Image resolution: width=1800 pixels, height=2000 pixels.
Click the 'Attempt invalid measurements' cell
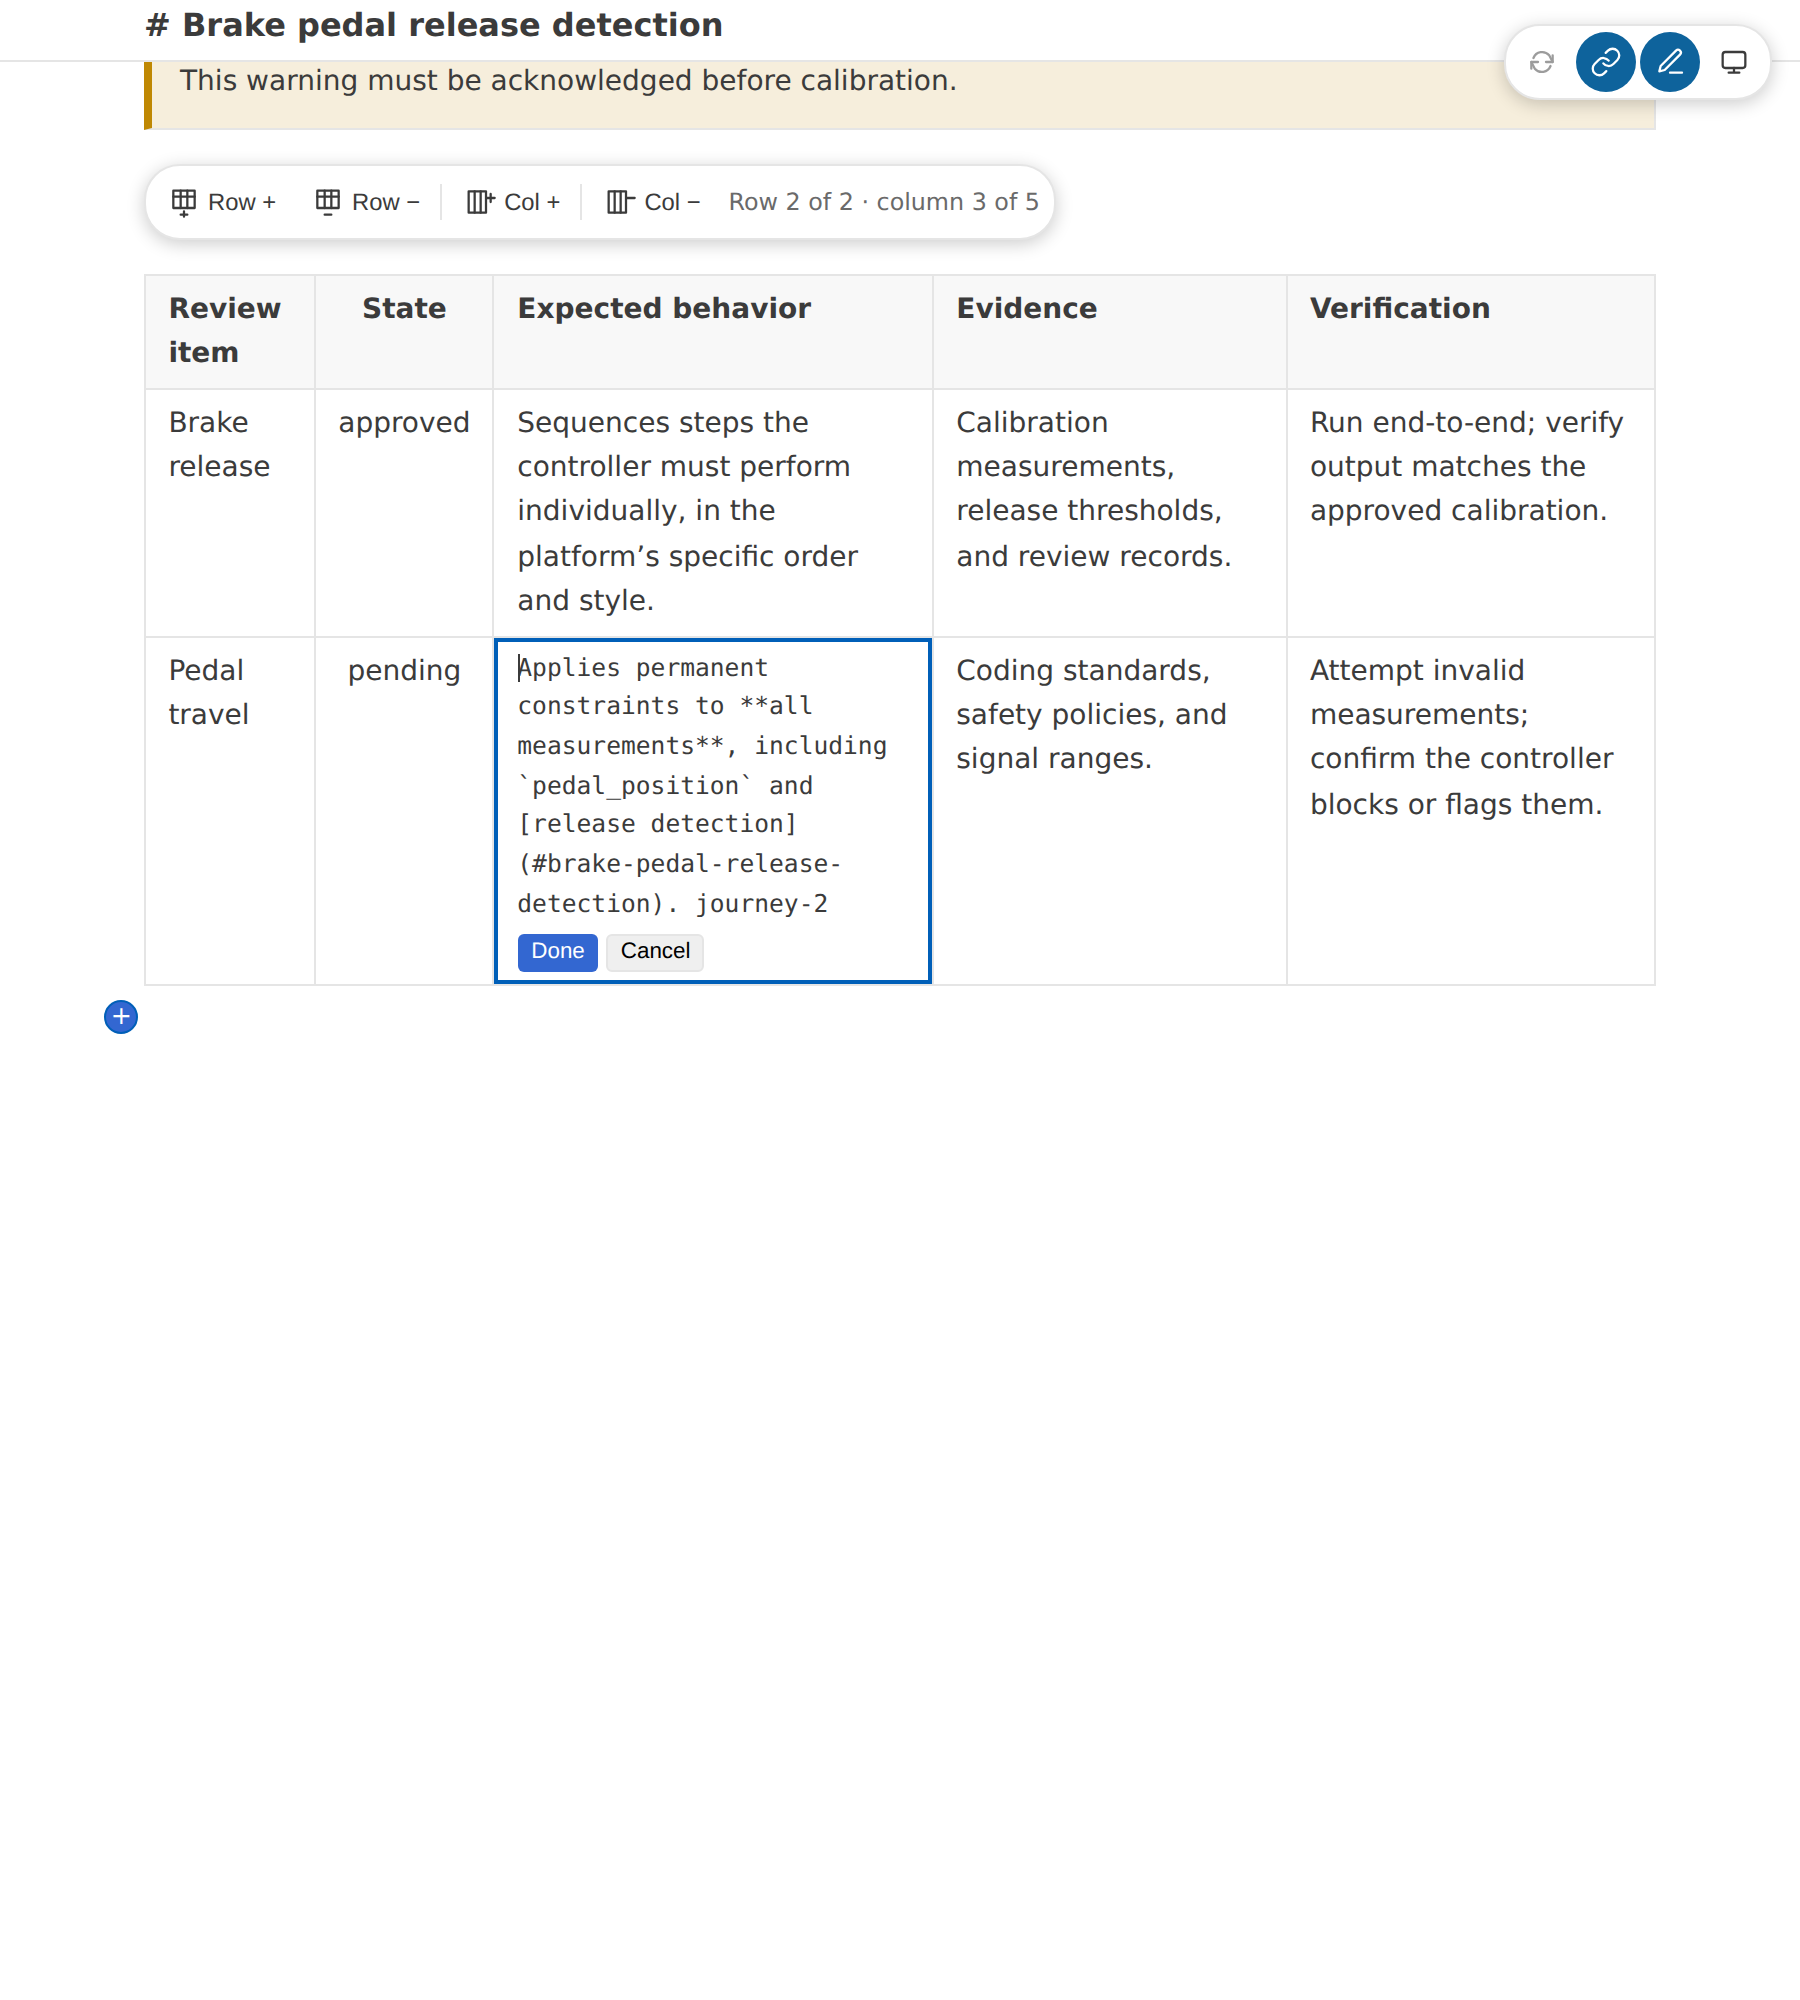click(1470, 811)
